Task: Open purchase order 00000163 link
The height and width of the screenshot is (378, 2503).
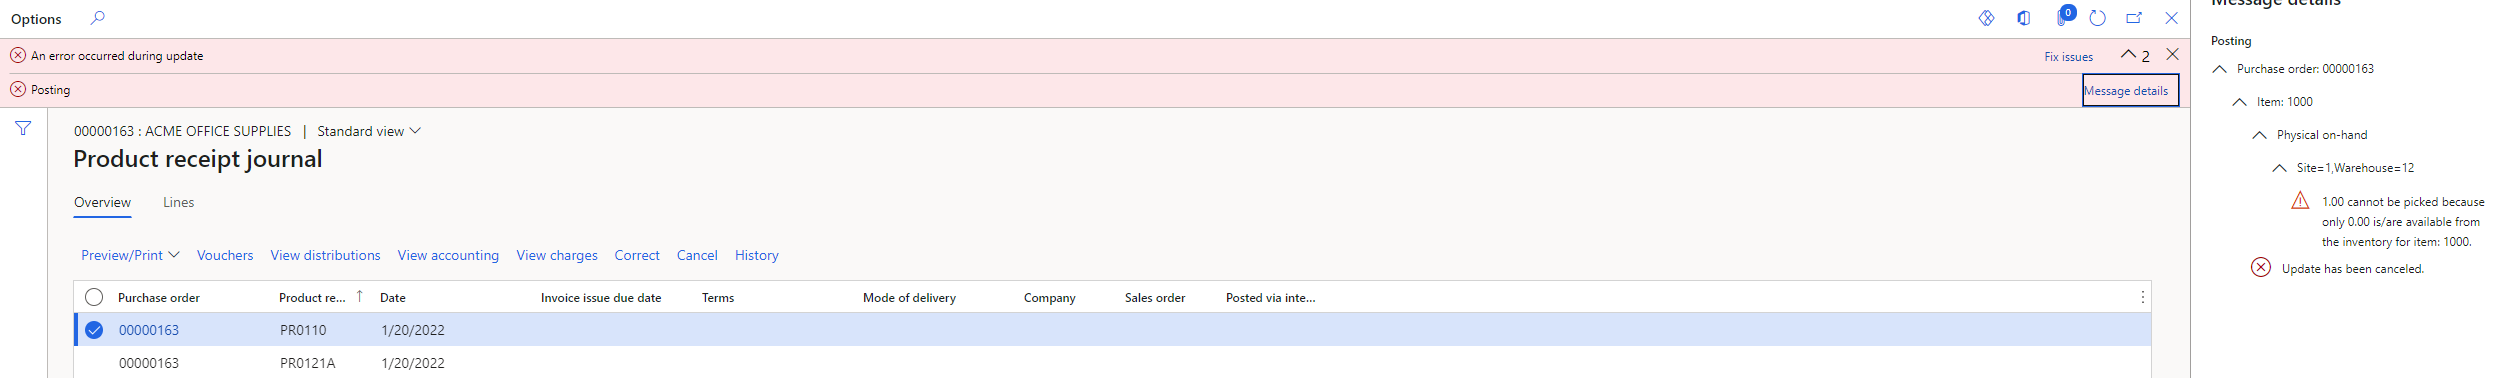Action: [149, 330]
